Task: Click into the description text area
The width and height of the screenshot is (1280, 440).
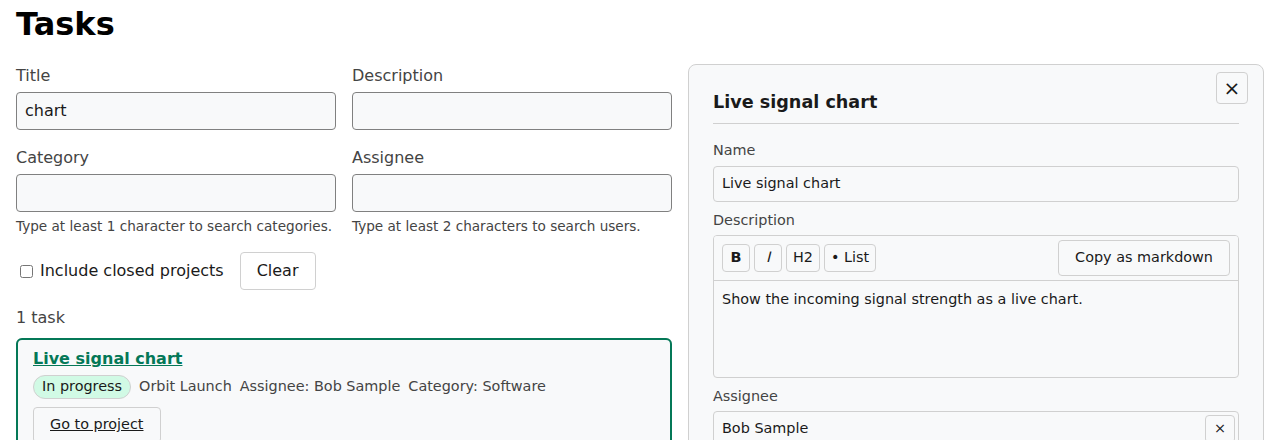Action: pyautogui.click(x=976, y=328)
